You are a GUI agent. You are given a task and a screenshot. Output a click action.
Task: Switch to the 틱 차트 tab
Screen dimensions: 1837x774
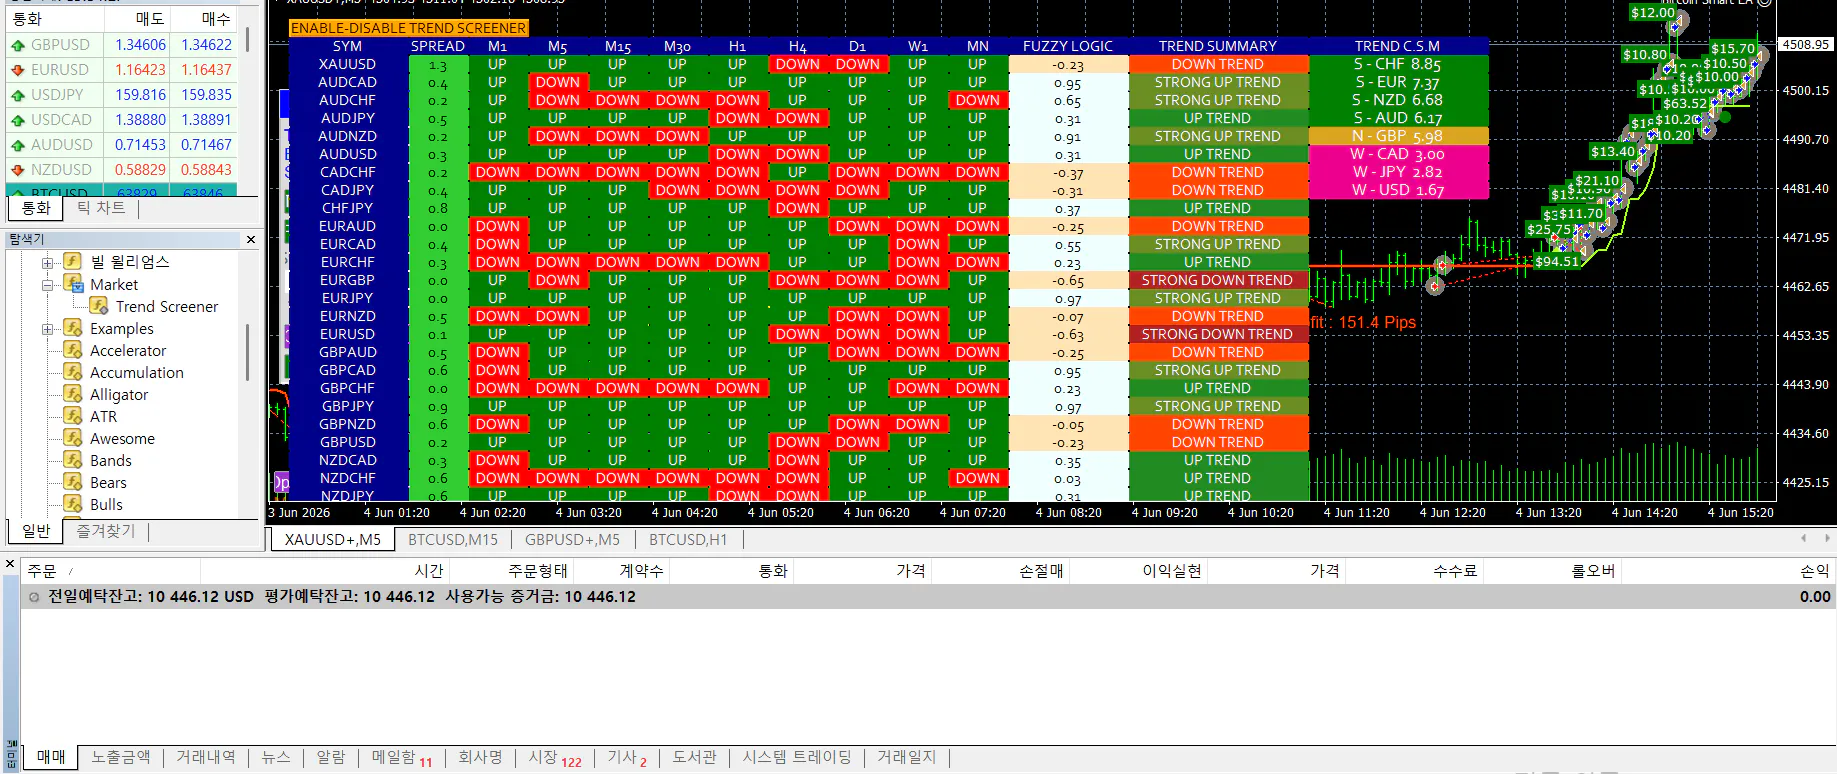[101, 208]
